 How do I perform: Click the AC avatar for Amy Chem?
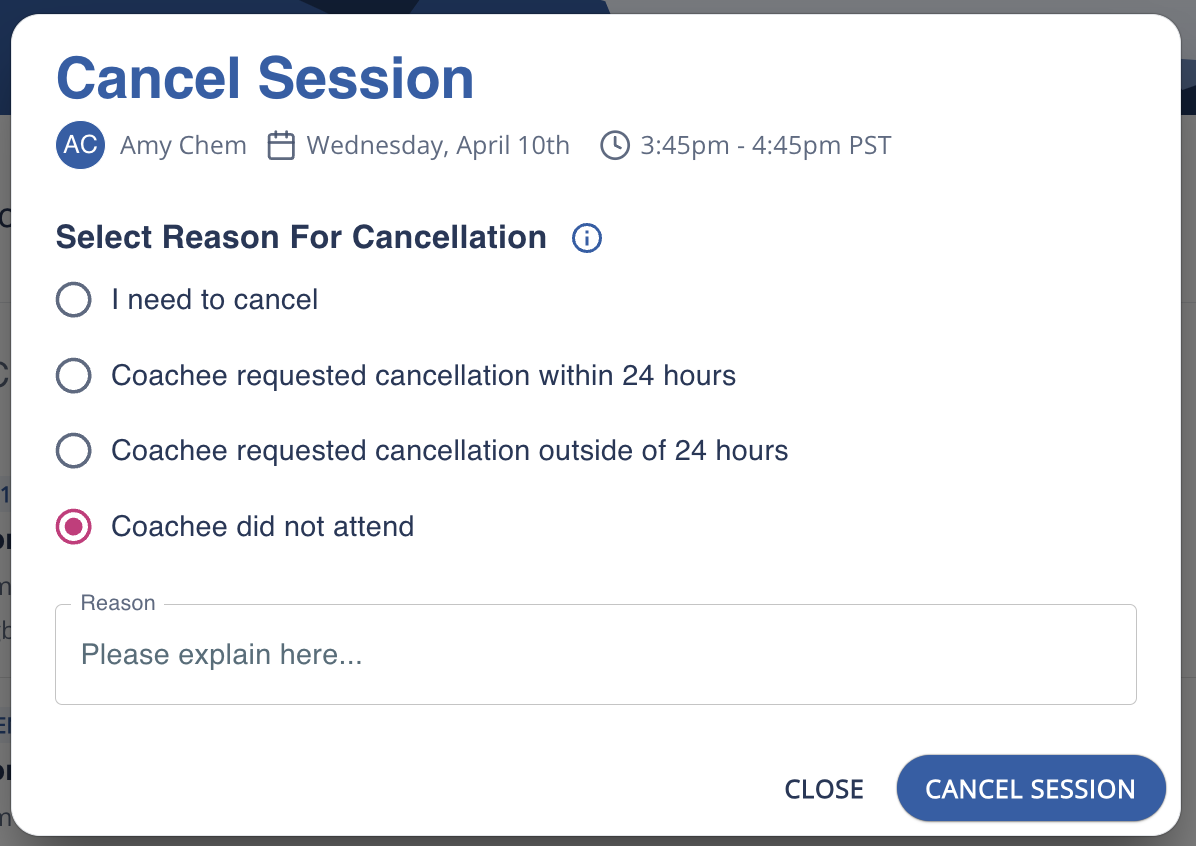point(80,146)
